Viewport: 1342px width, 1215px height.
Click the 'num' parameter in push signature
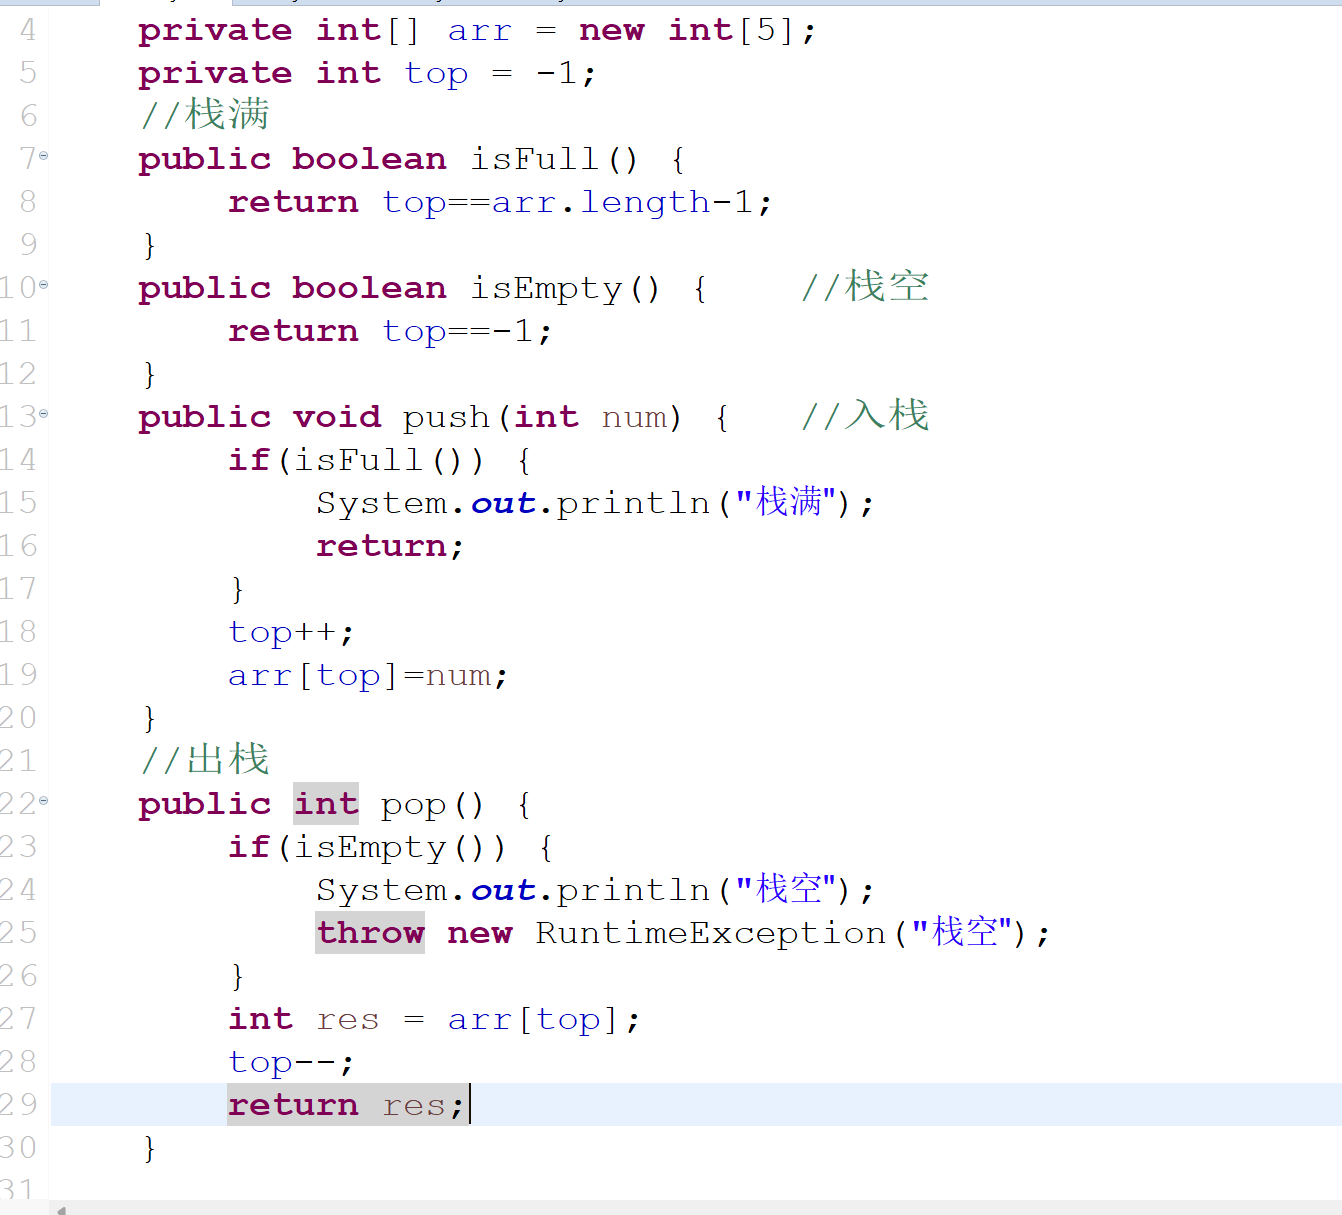coord(634,417)
